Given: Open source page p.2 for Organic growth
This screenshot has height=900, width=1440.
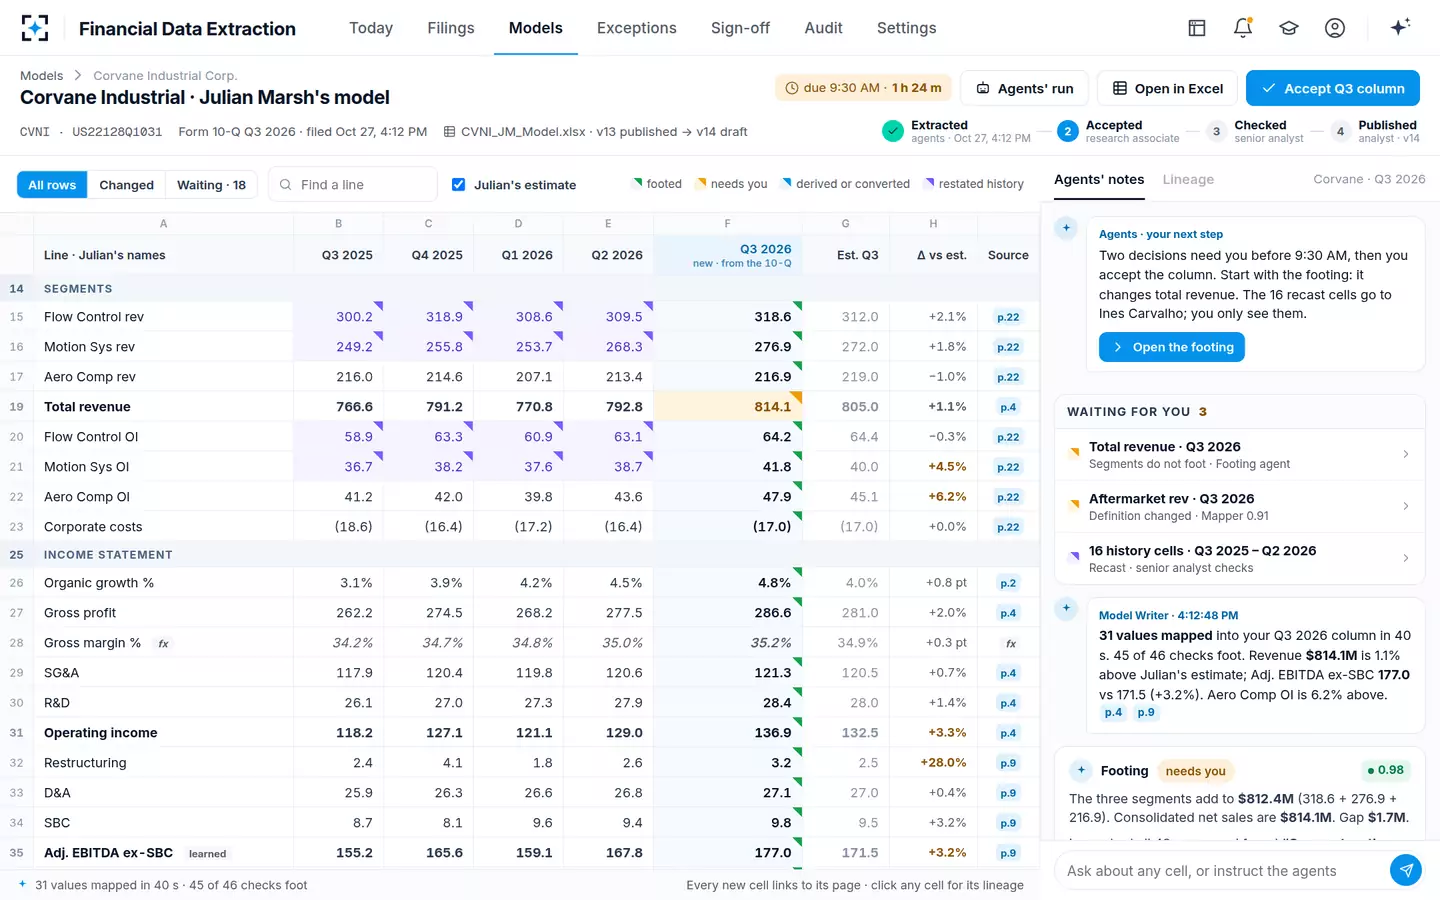Looking at the screenshot, I should (x=1008, y=583).
